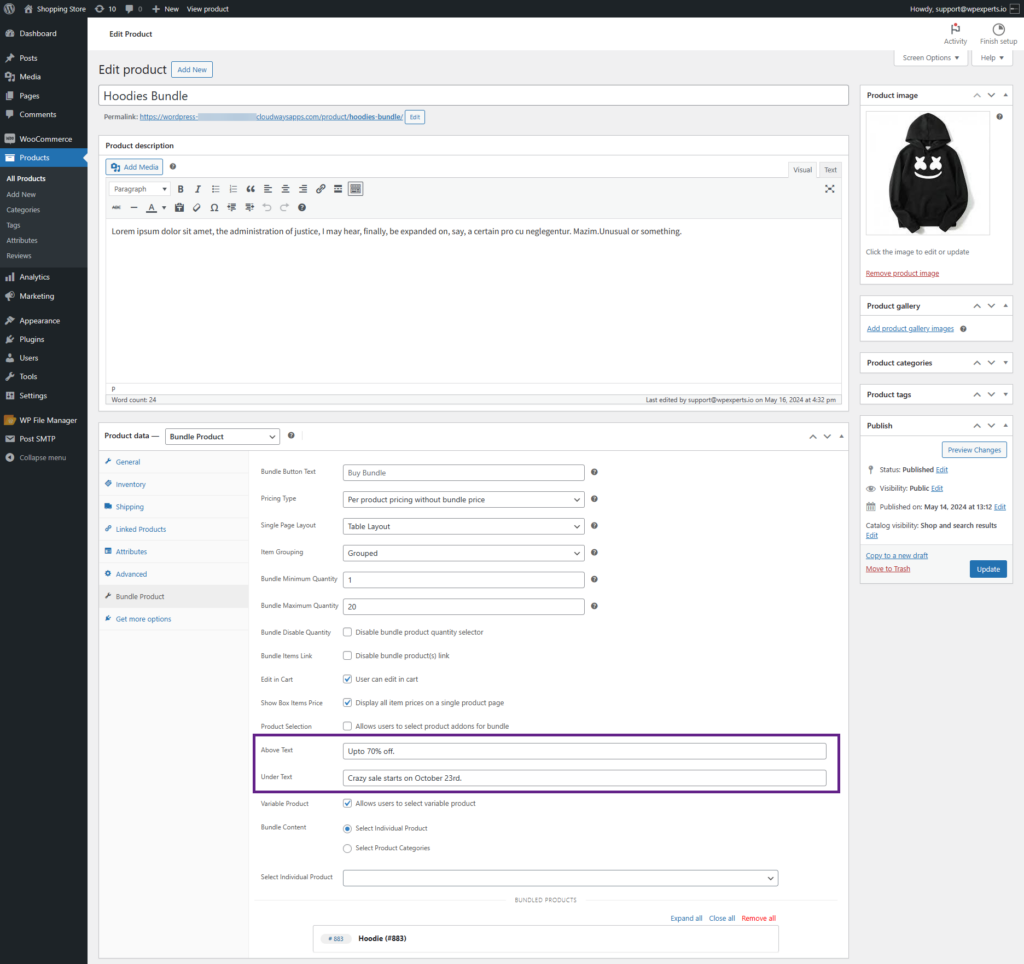Enable product addons selection for bundle
This screenshot has width=1024, height=964.
347,726
